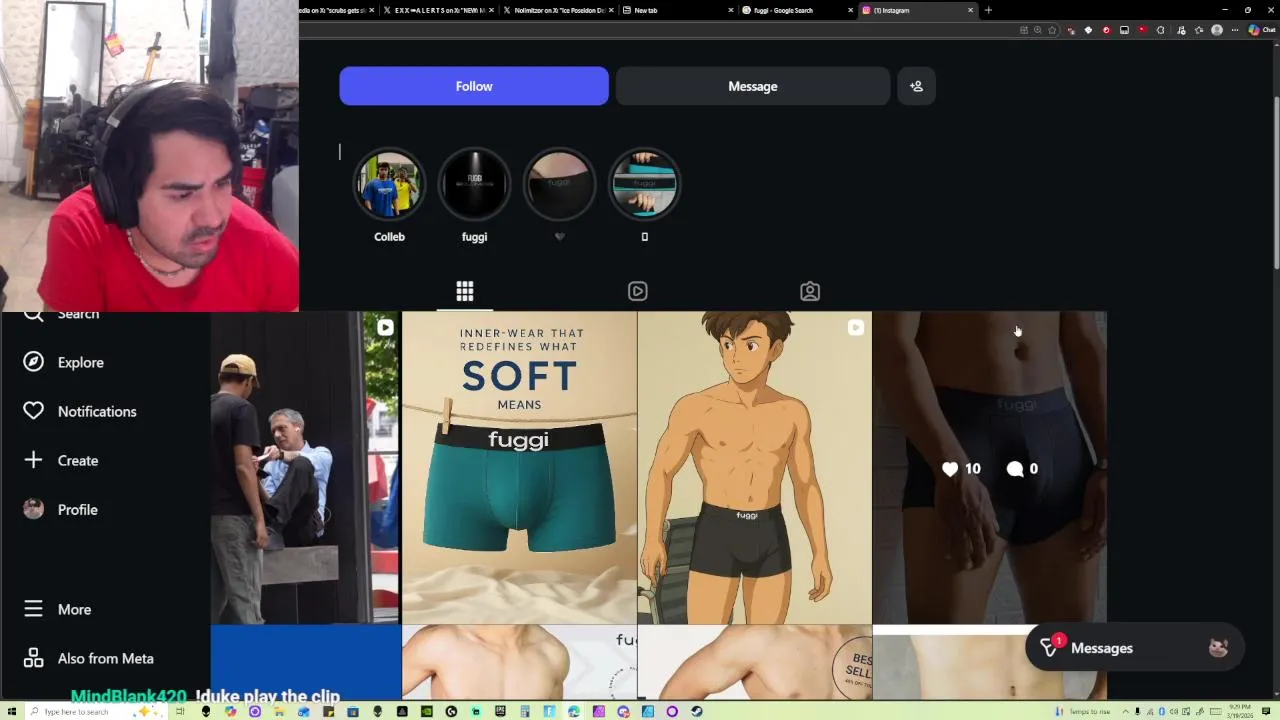Click the Profile avatar icon in sidebar
Viewport: 1280px width, 720px height.
coord(34,509)
